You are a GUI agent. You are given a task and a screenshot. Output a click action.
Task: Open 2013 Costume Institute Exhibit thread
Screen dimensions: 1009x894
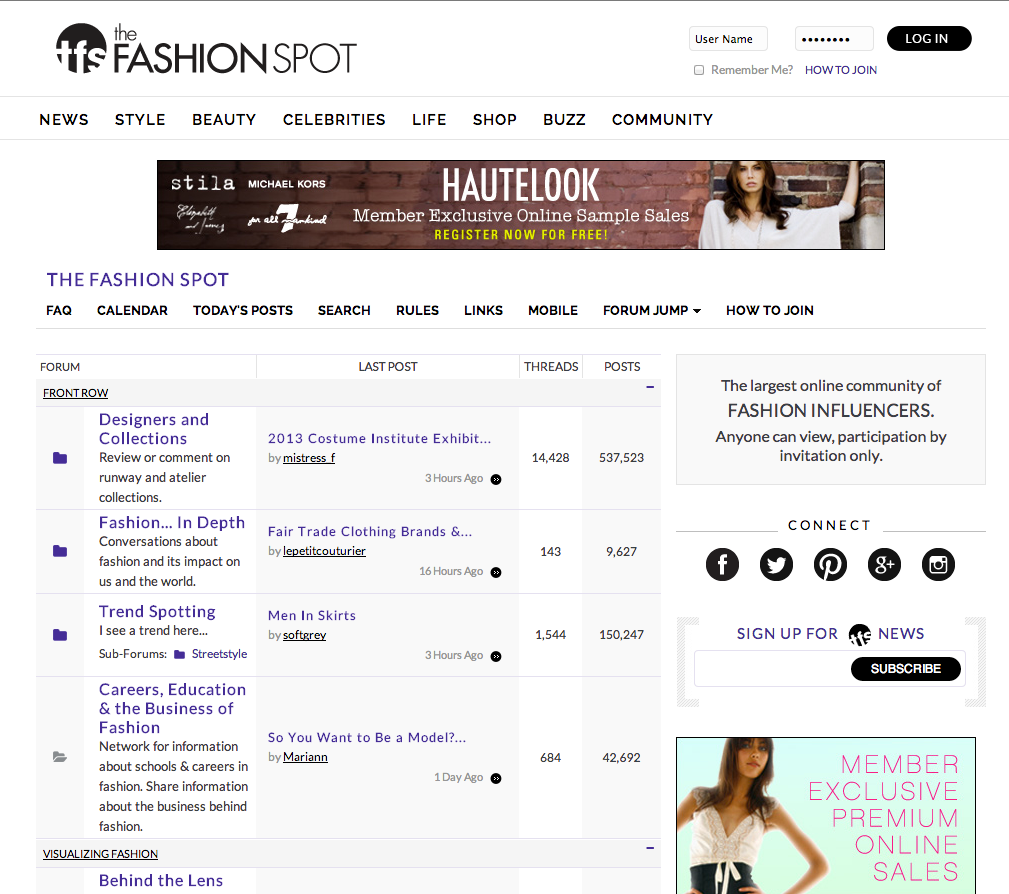point(379,438)
